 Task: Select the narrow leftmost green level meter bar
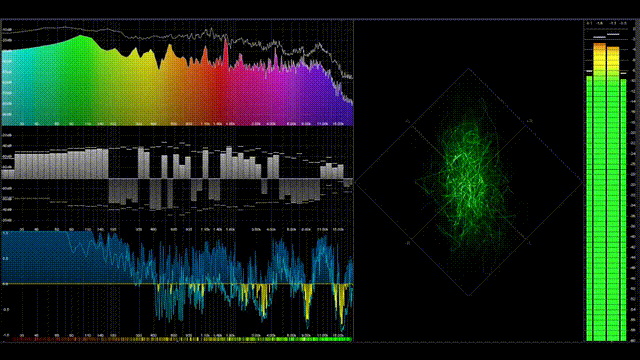coord(589,208)
